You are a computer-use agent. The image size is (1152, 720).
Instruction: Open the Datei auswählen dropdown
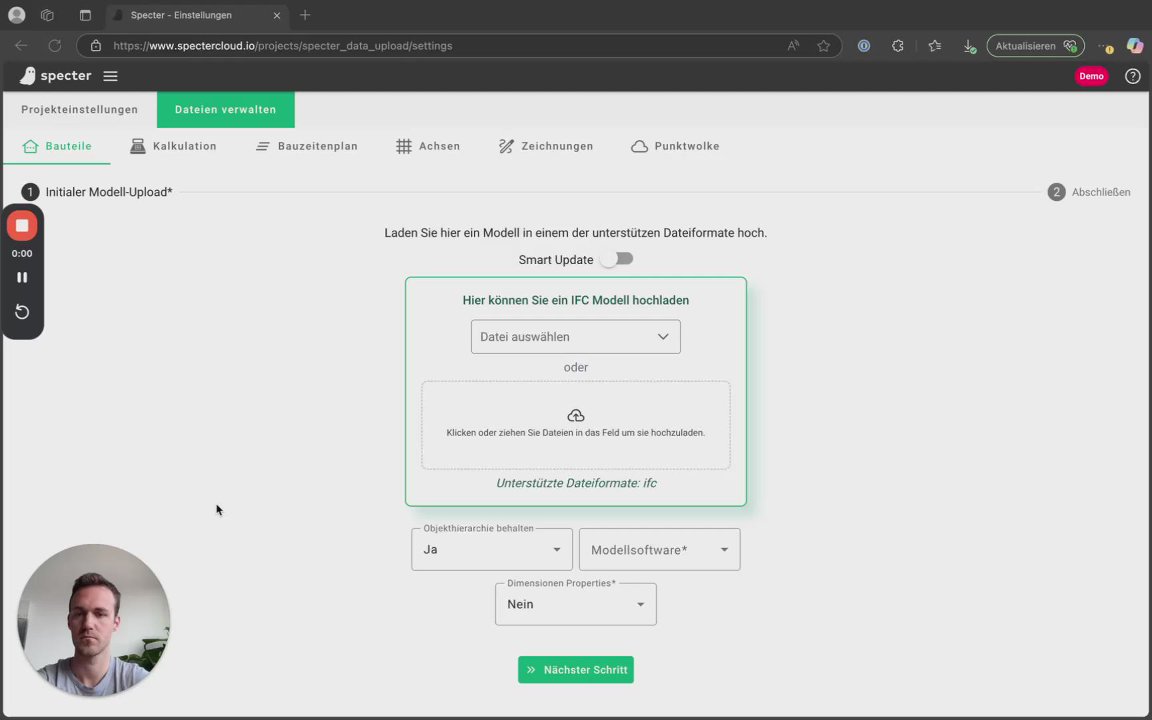tap(575, 336)
